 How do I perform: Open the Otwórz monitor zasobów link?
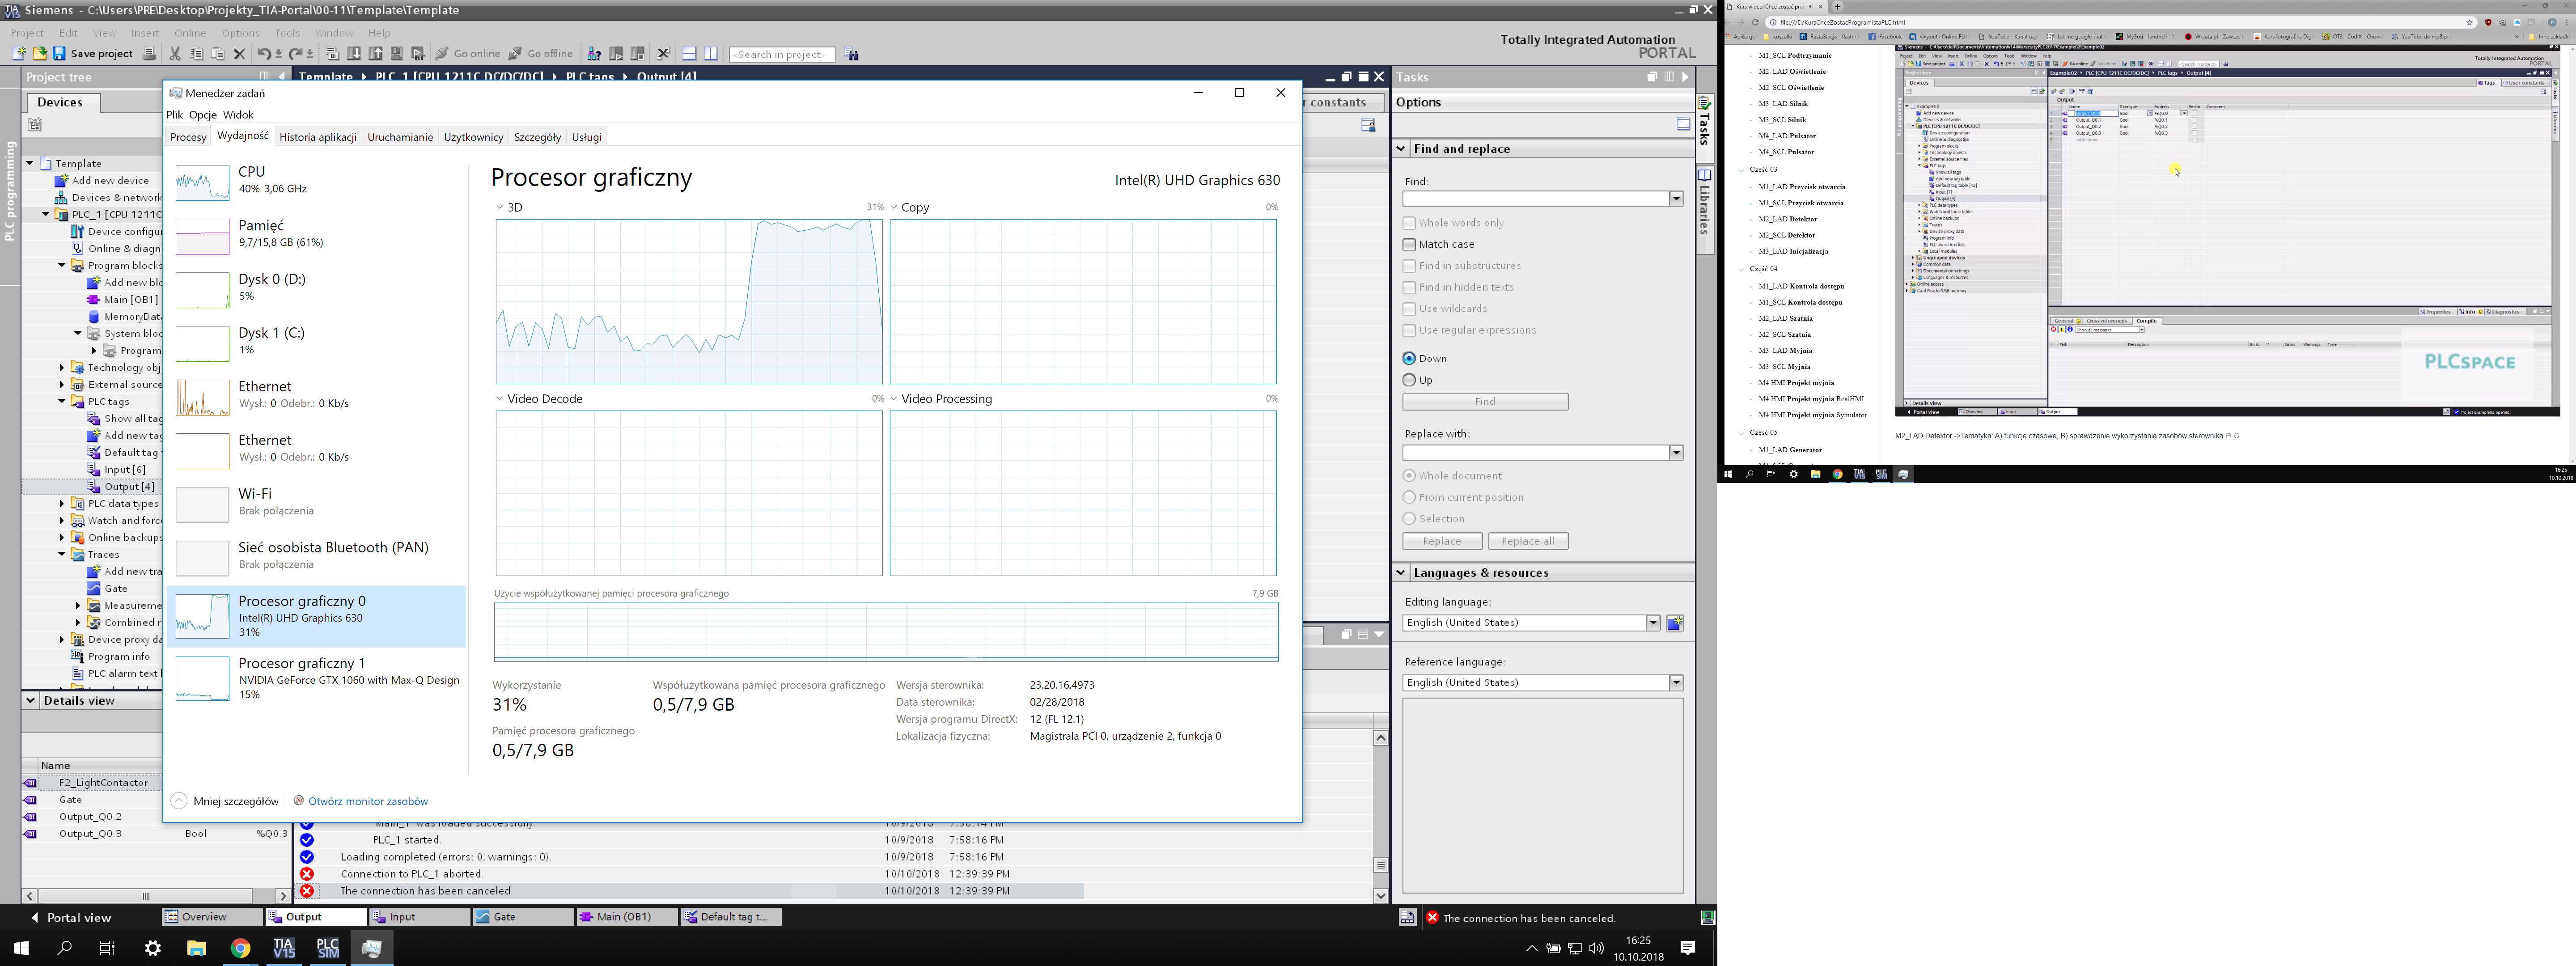(x=360, y=801)
